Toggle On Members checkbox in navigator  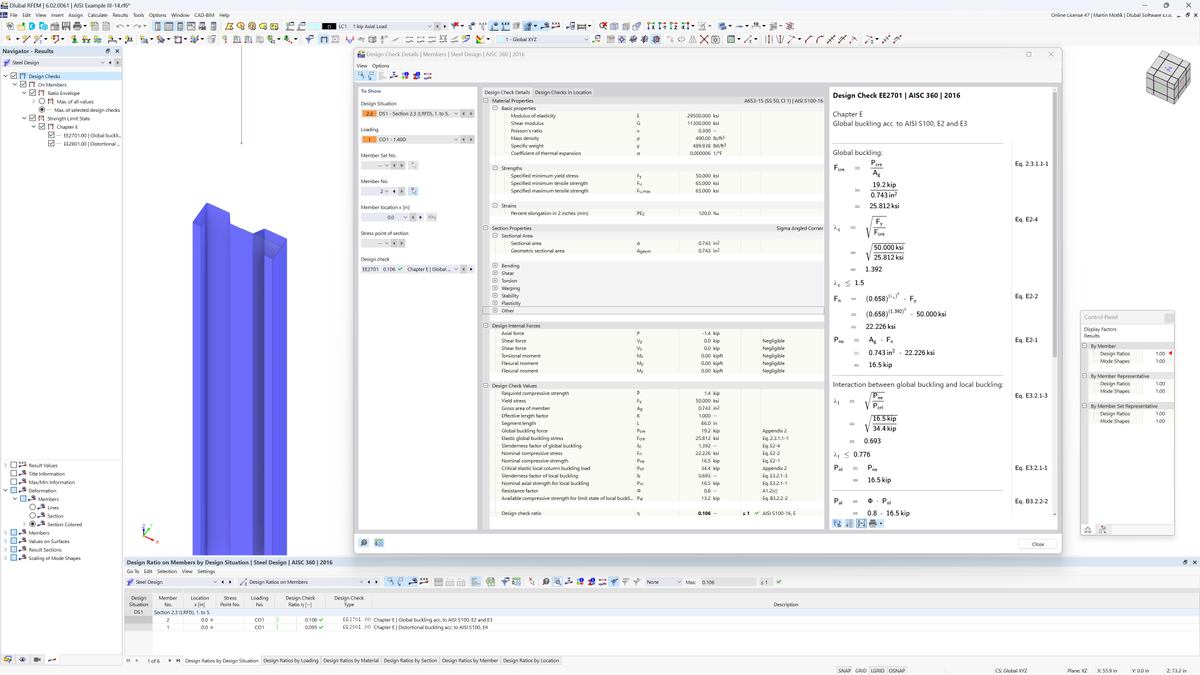point(23,85)
